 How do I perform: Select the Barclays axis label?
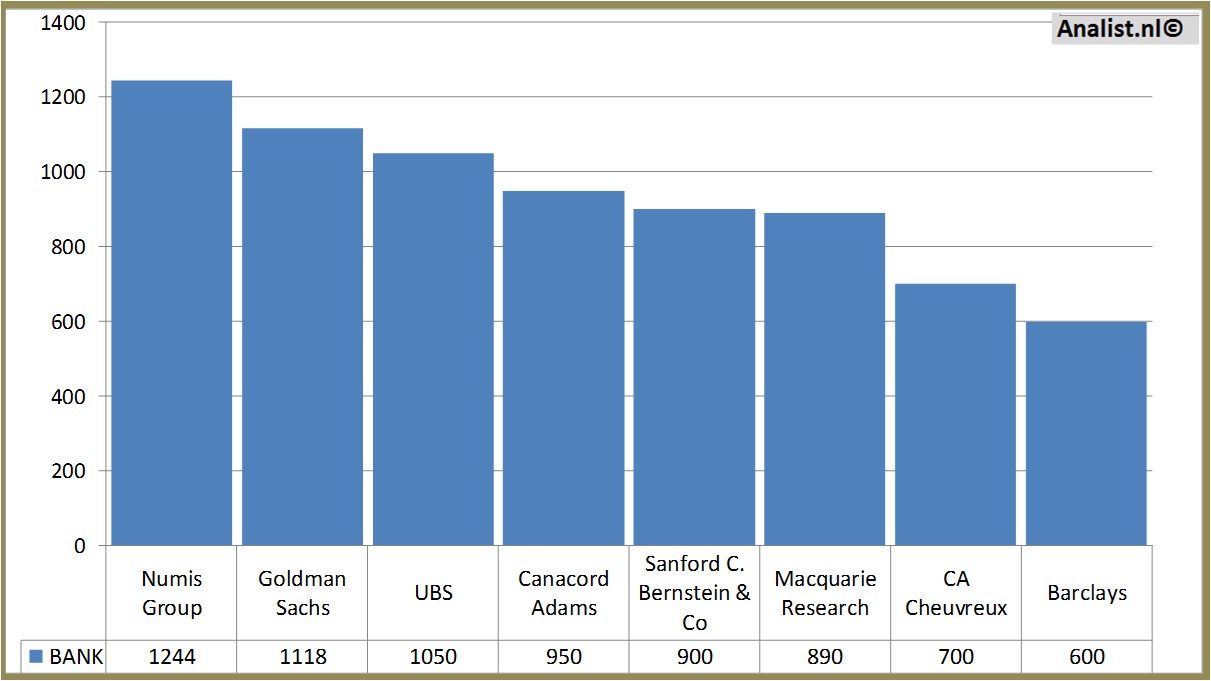[x=1087, y=593]
